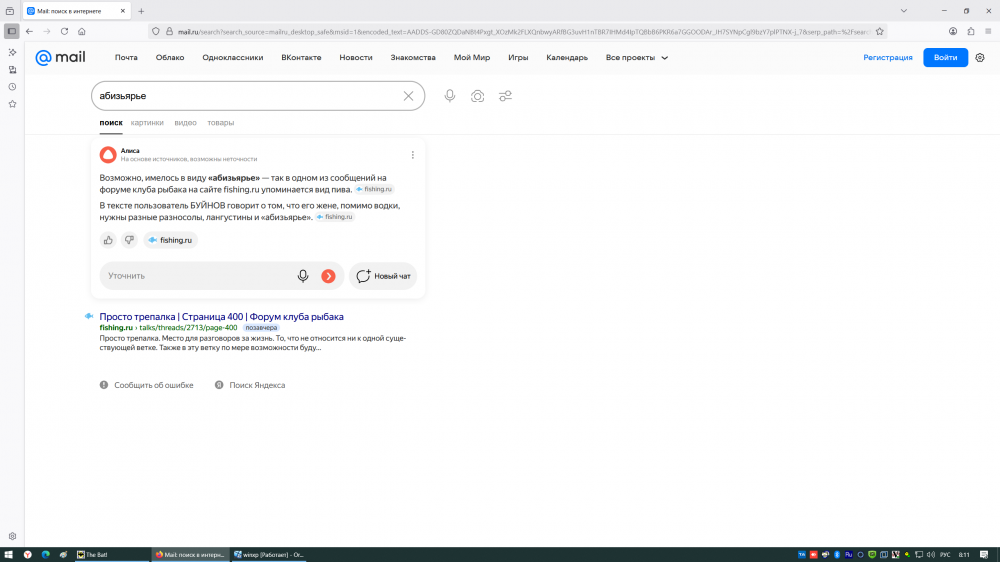This screenshot has height=562, width=1000.
Task: Open search filter settings icon
Action: (506, 96)
